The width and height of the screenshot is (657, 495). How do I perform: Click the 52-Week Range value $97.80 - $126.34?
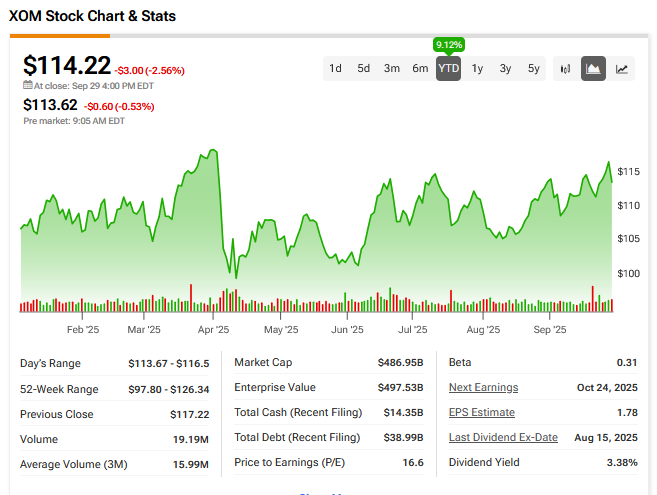168,389
